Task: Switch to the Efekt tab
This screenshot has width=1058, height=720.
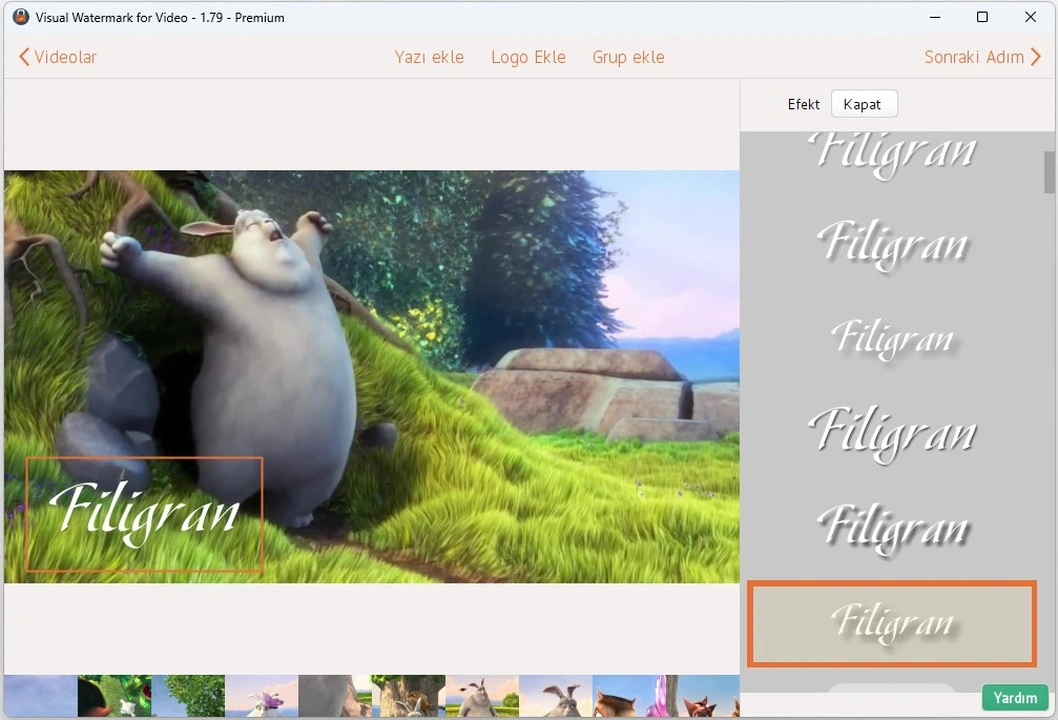Action: [803, 103]
